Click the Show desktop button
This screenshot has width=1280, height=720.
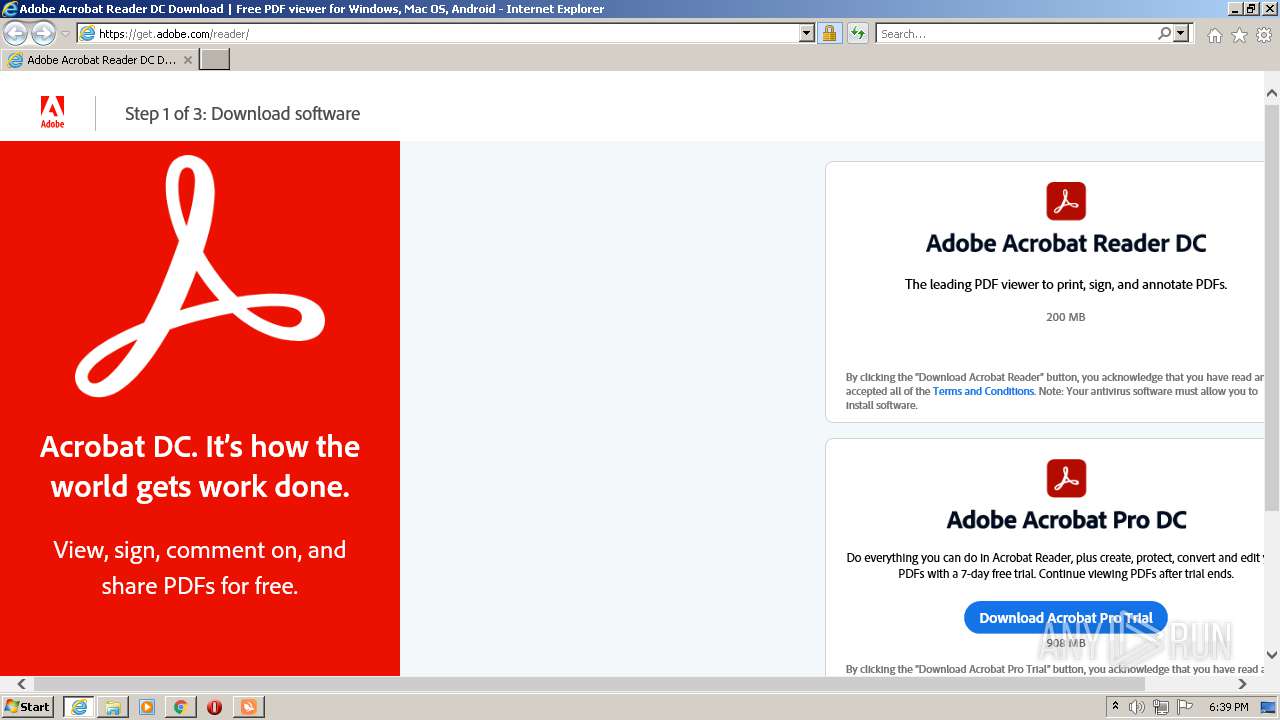(1268, 707)
